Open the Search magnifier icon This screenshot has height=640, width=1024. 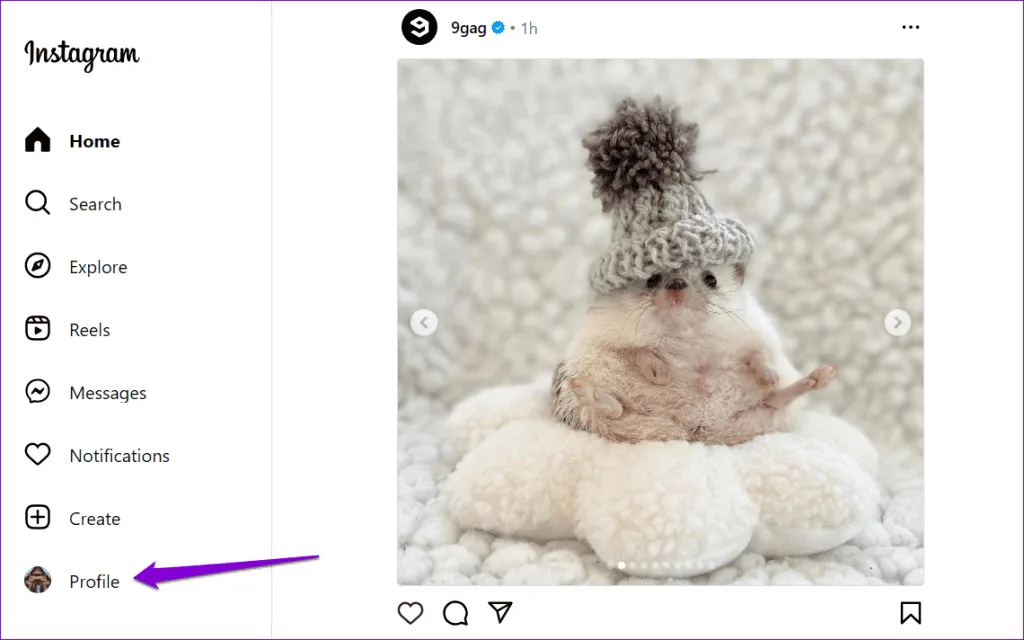pos(38,204)
